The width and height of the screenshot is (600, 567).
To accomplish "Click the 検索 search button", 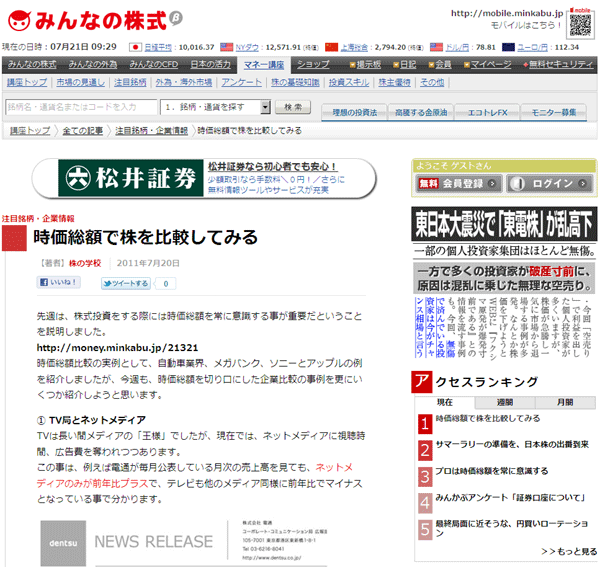I will pyautogui.click(x=292, y=106).
